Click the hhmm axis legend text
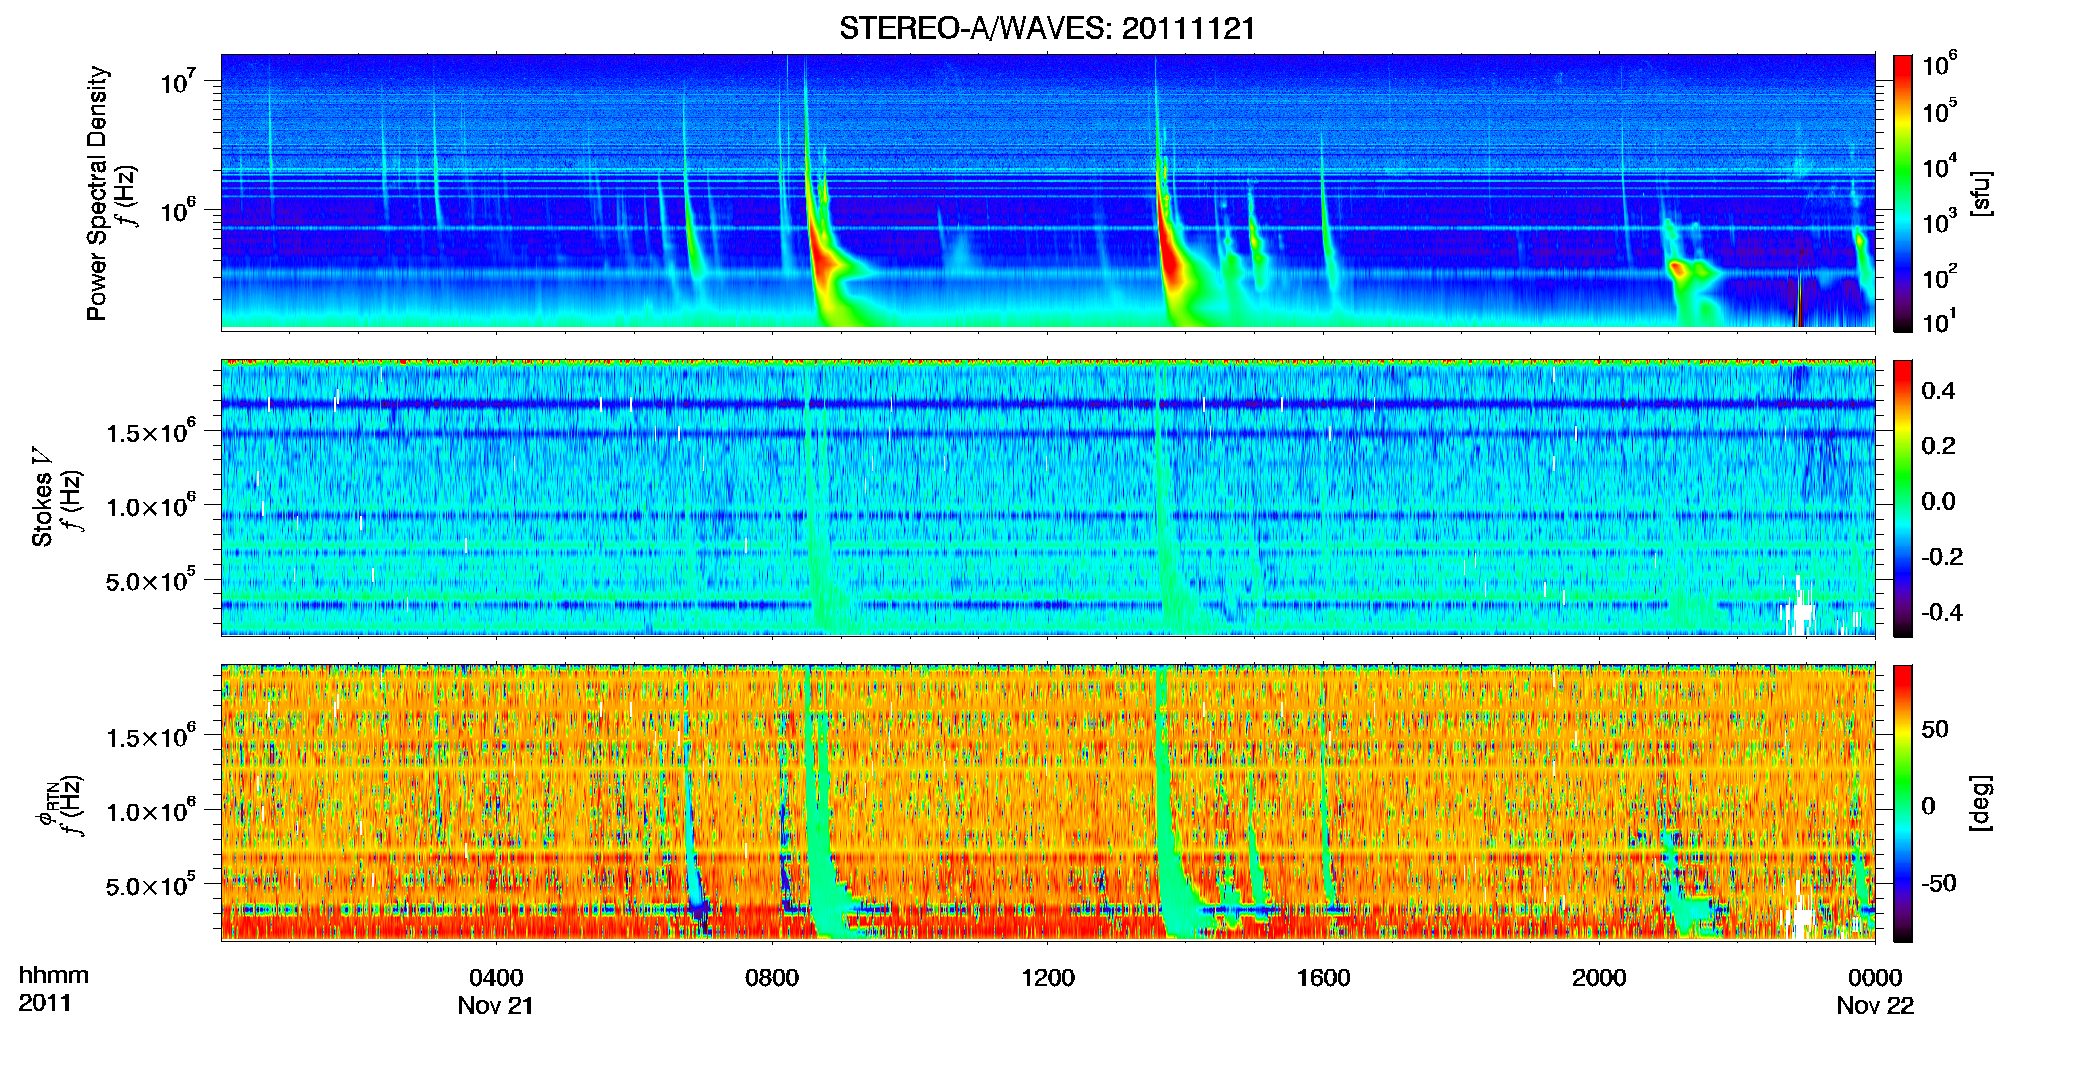The width and height of the screenshot is (2096, 1080). (54, 975)
